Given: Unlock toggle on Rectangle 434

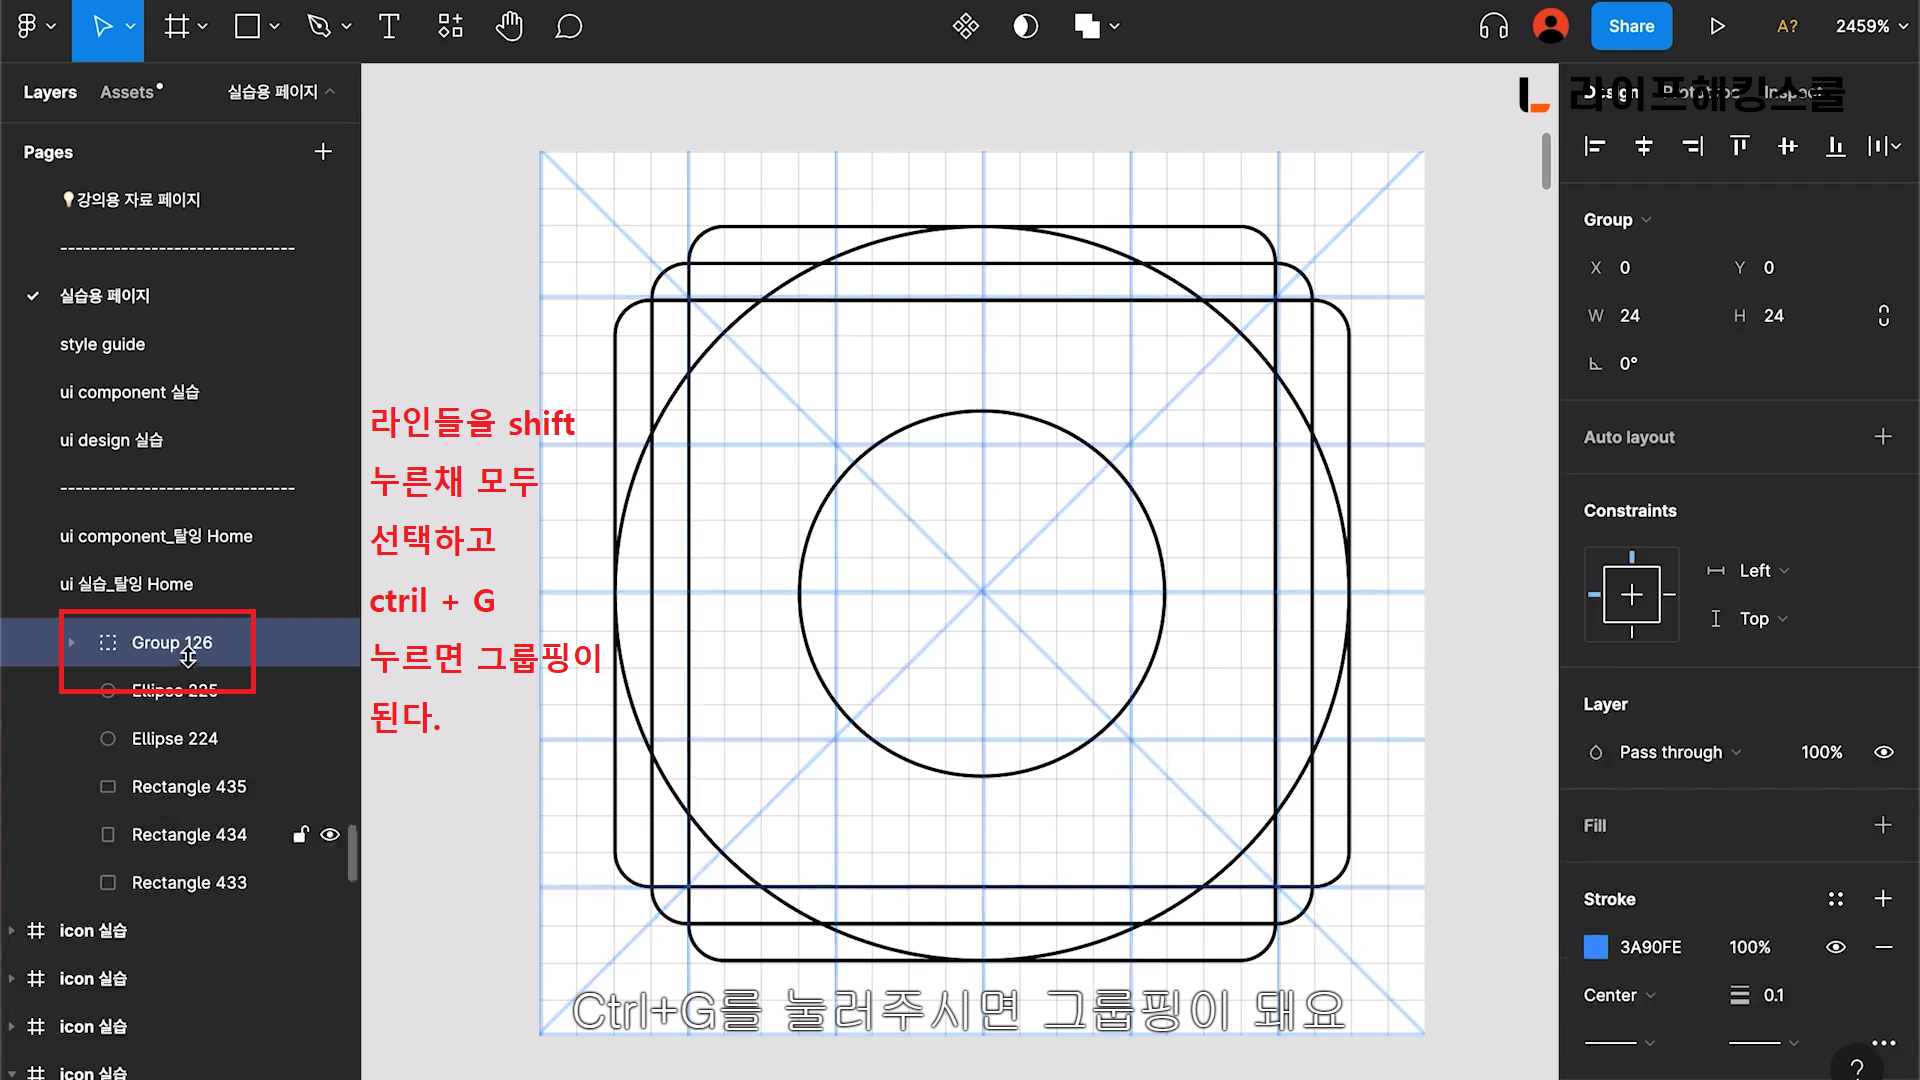Looking at the screenshot, I should [300, 835].
